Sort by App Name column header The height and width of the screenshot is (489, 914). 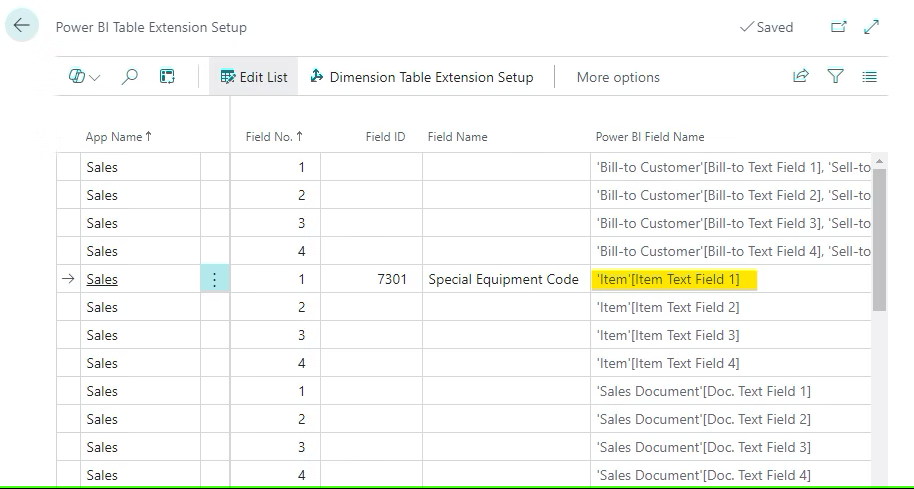click(118, 137)
